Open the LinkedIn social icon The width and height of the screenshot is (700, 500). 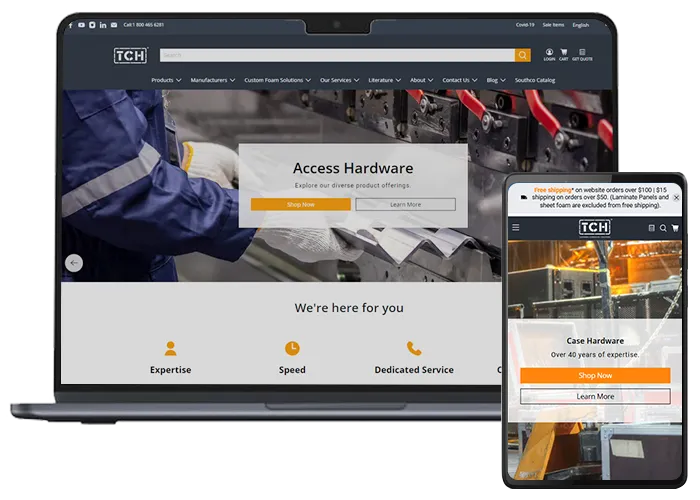click(x=103, y=25)
